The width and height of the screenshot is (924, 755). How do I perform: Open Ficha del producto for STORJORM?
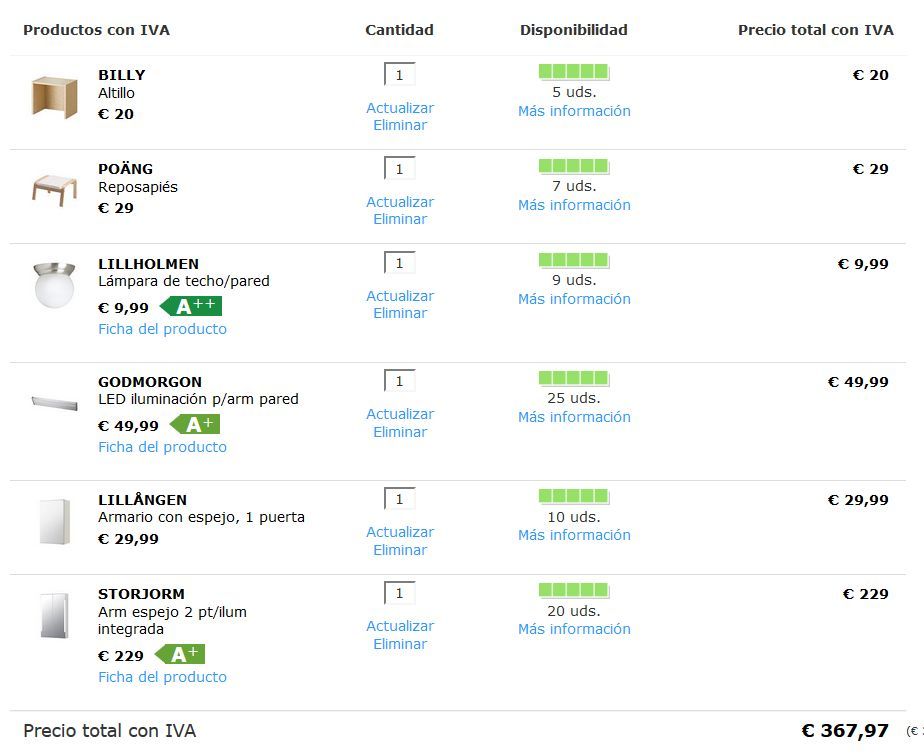tap(162, 677)
